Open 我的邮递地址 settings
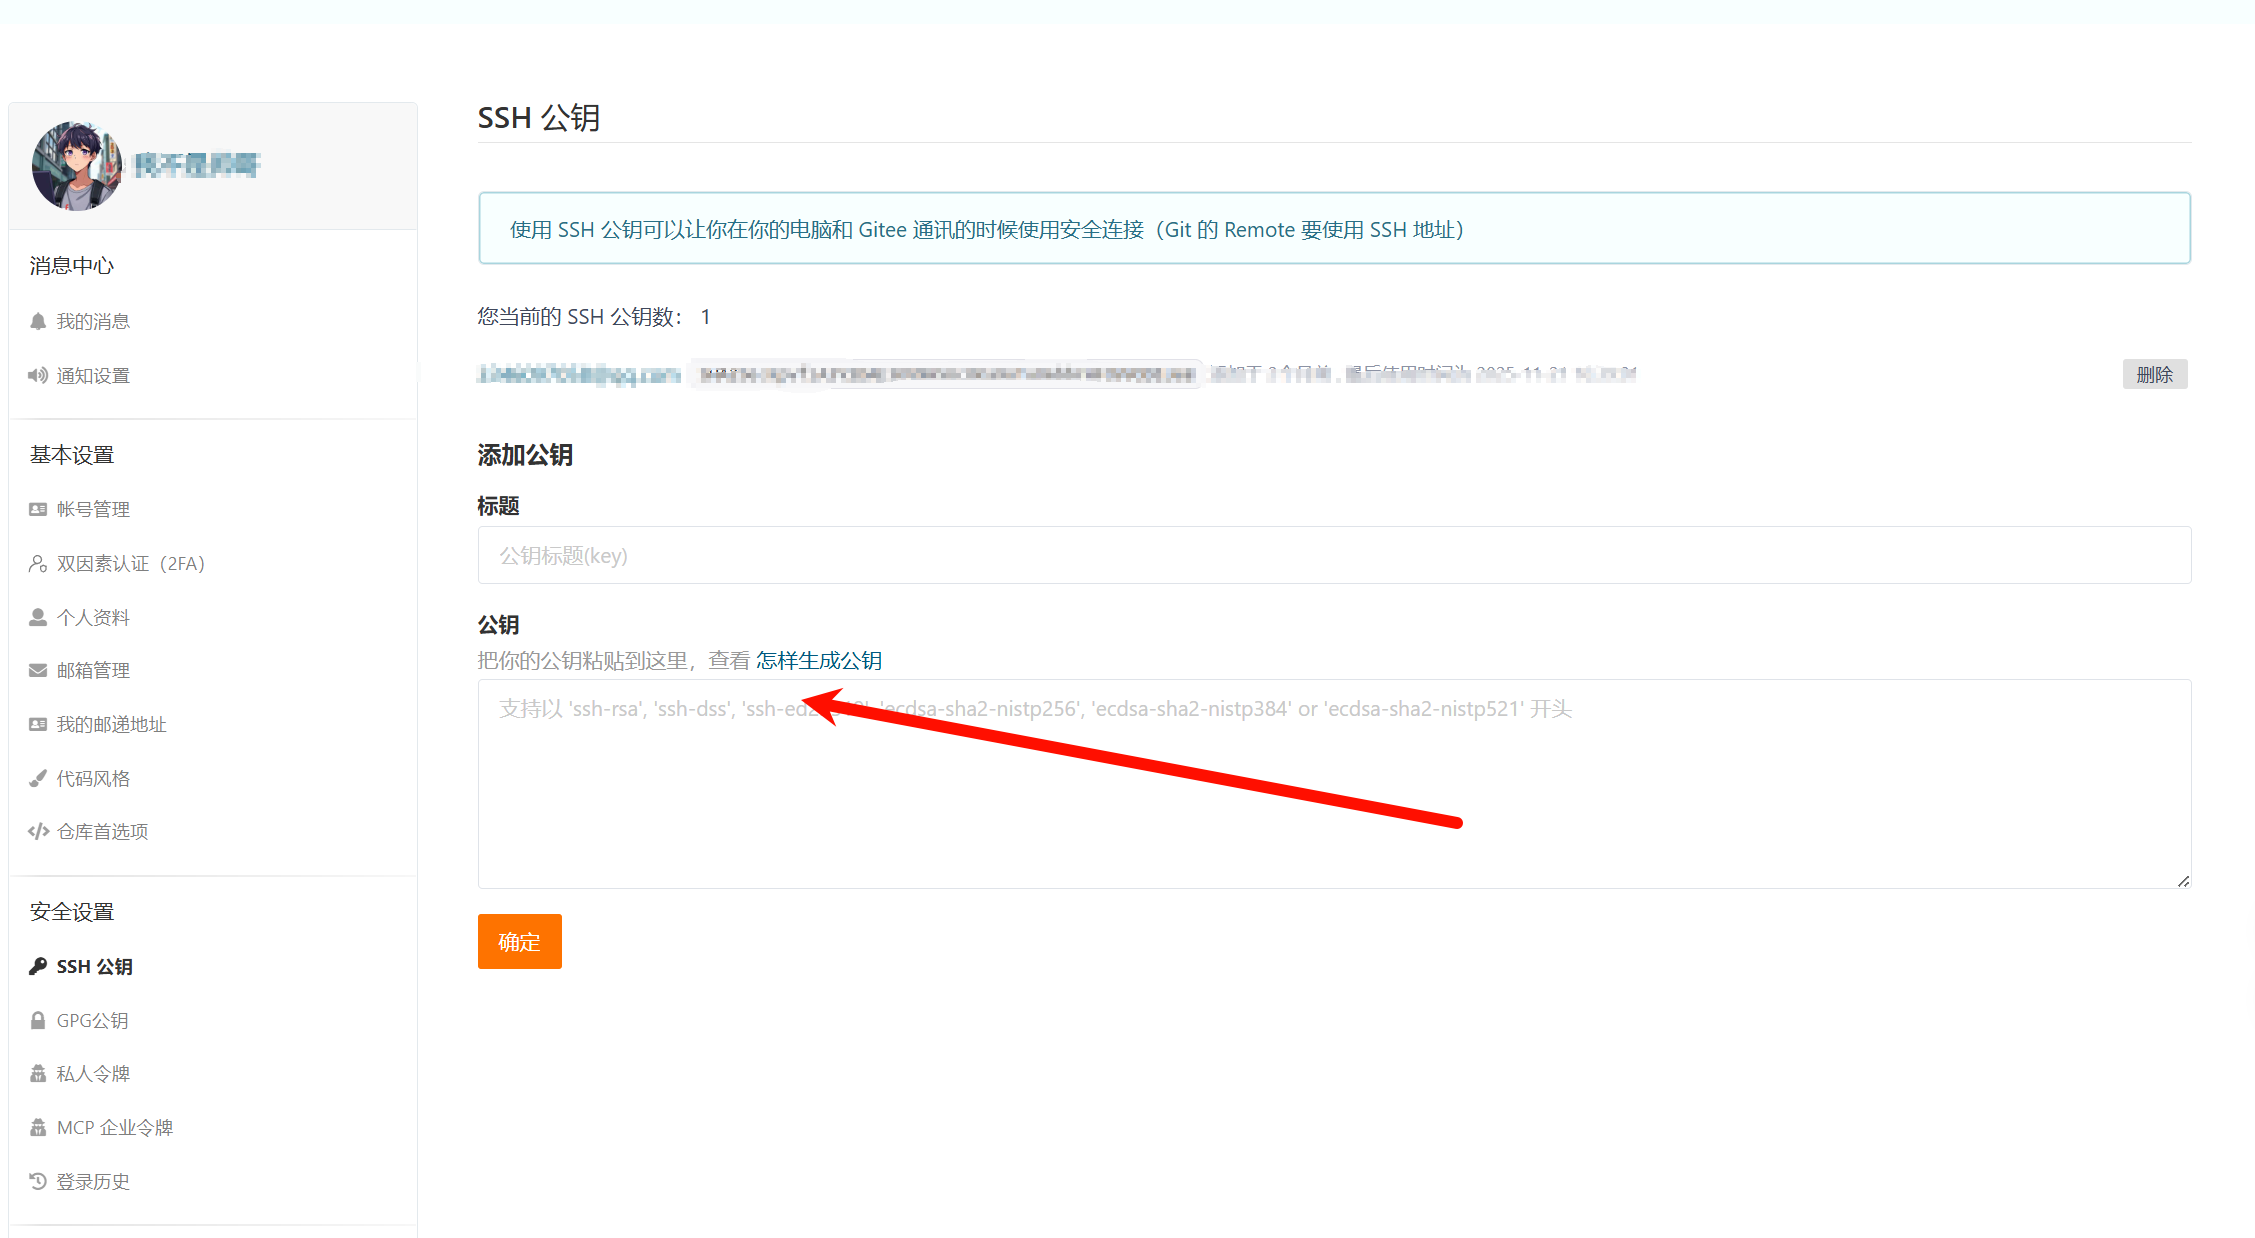Viewport: 2255px width, 1238px height. 111,725
